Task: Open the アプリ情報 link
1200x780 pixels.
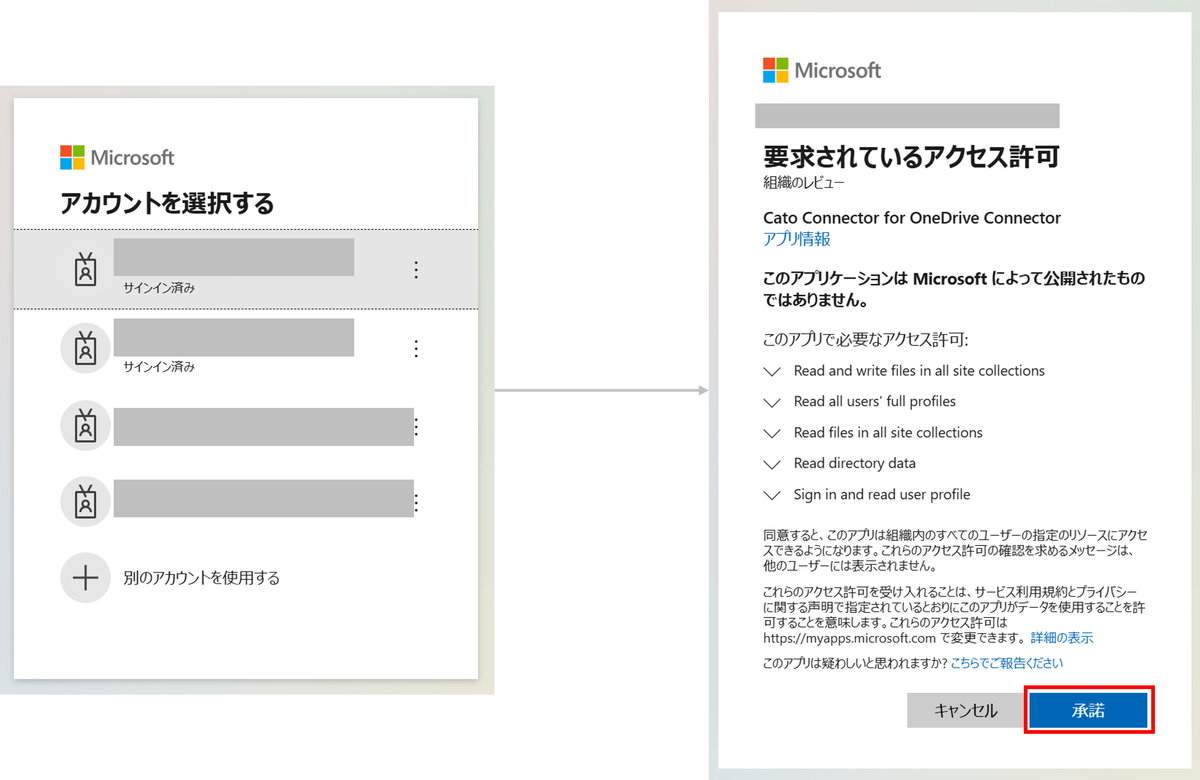Action: [x=796, y=239]
